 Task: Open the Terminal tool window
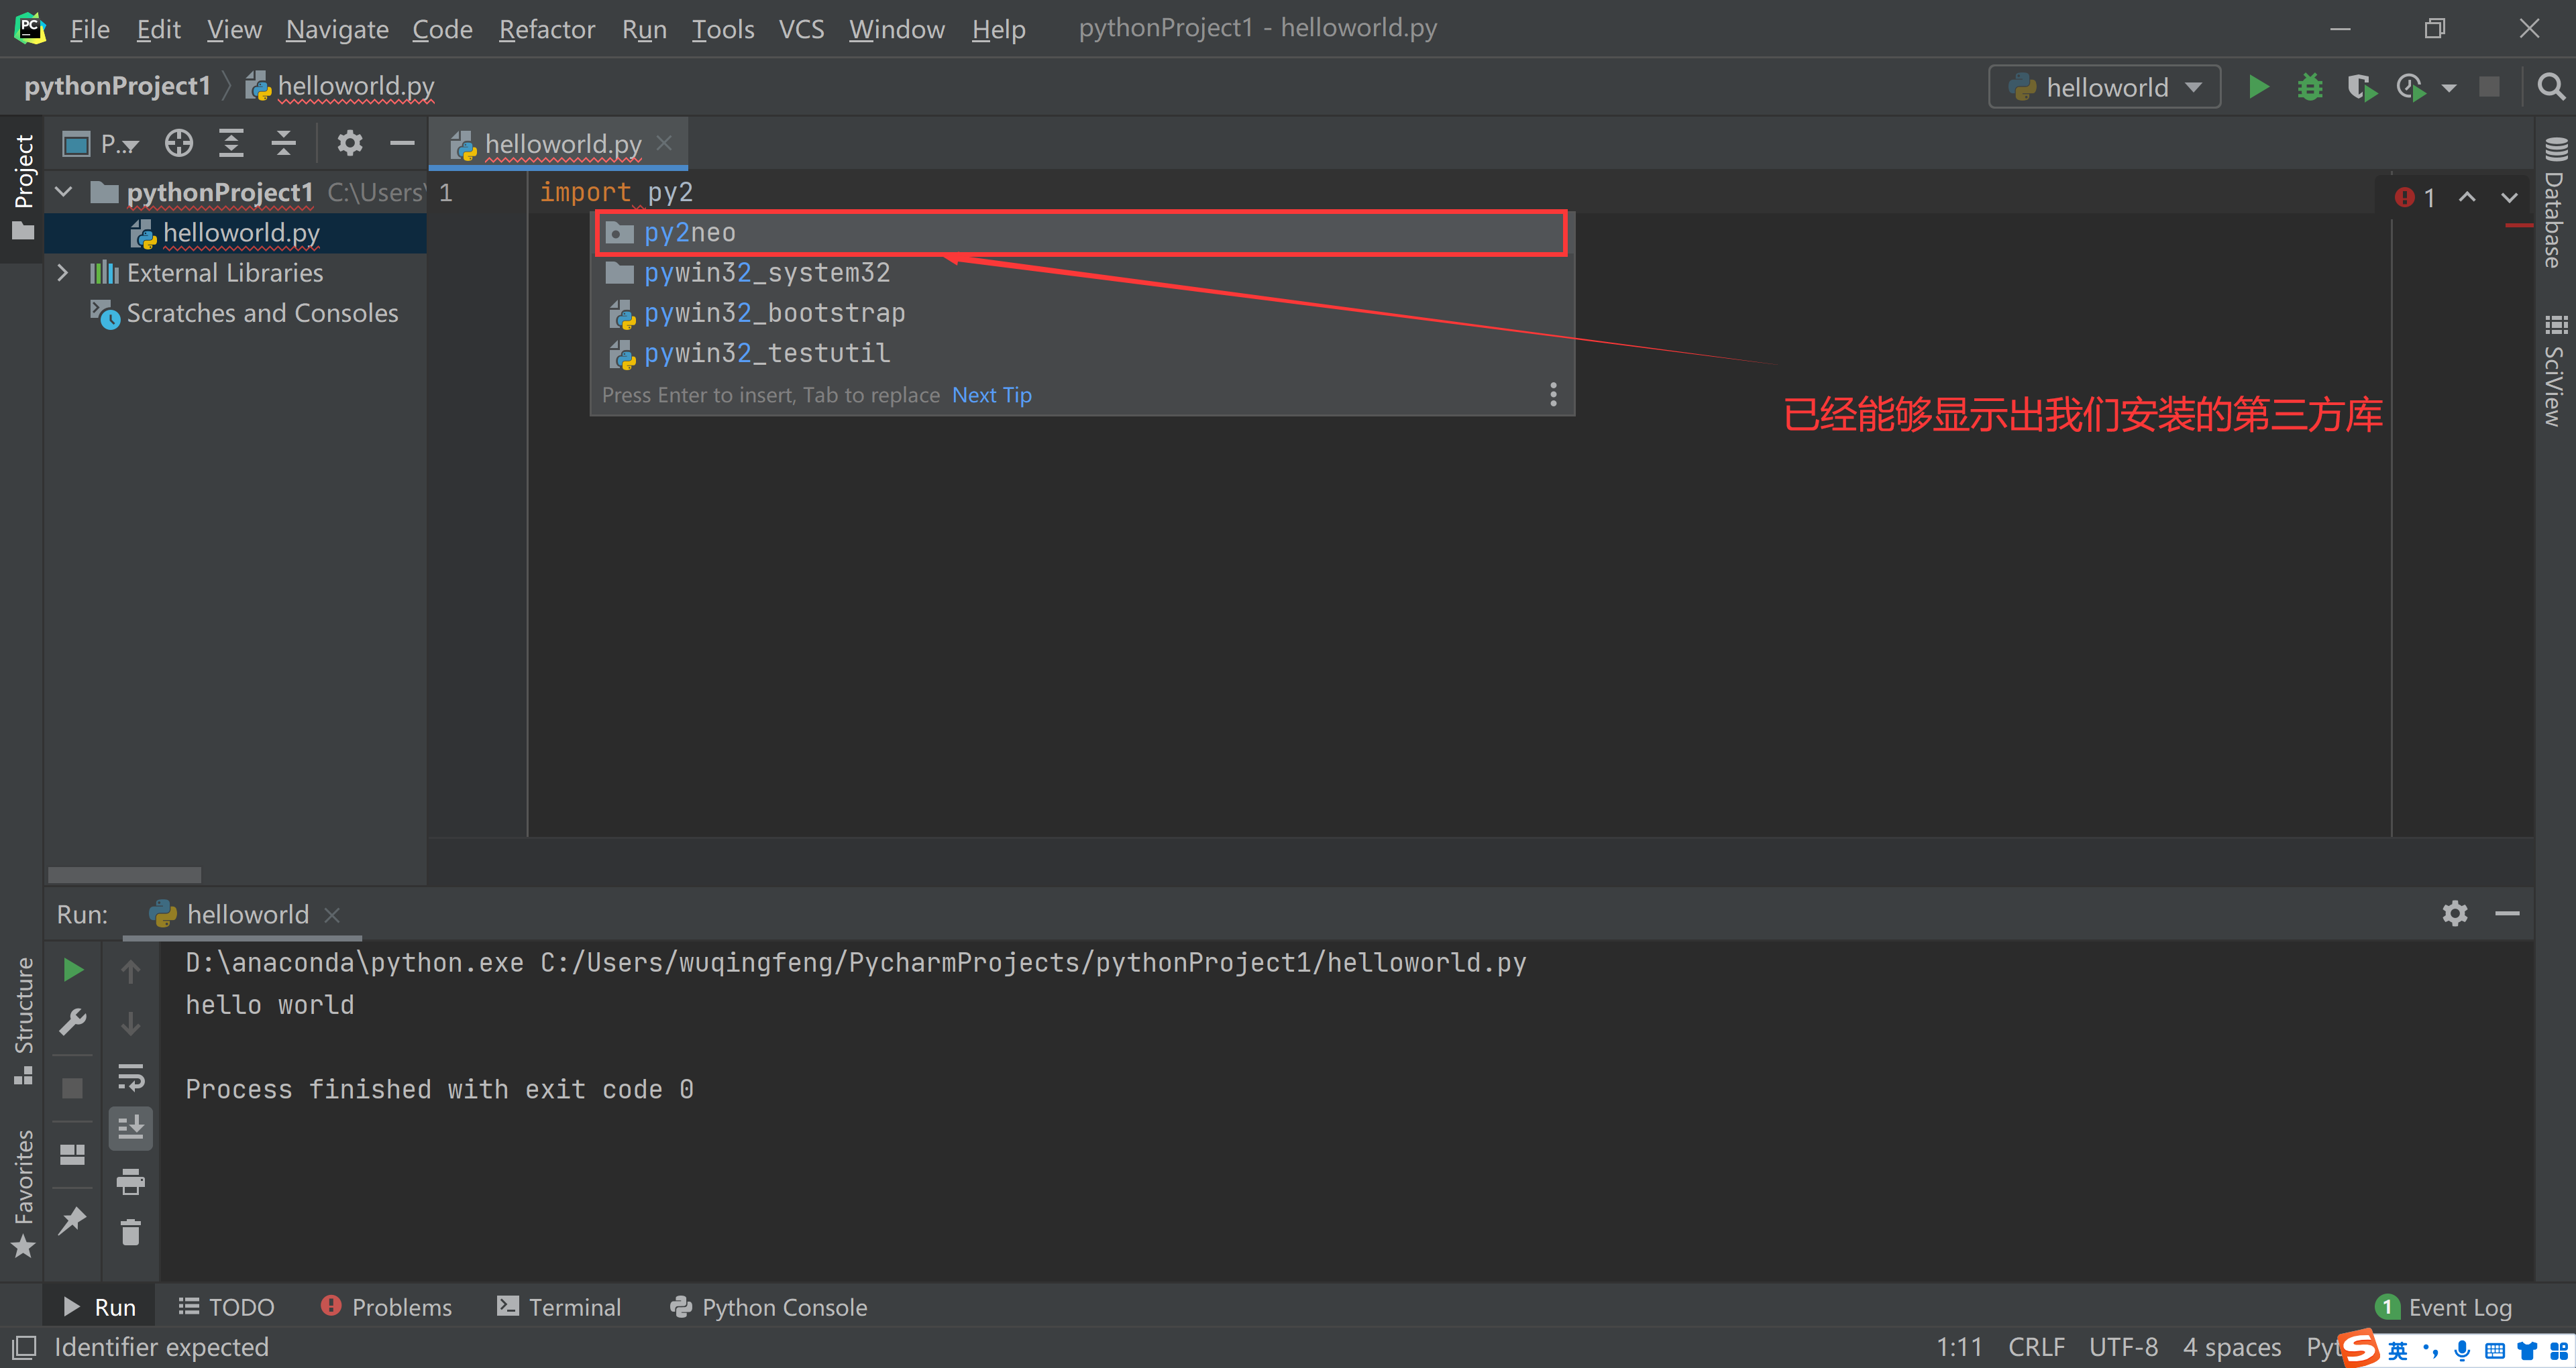coord(559,1307)
